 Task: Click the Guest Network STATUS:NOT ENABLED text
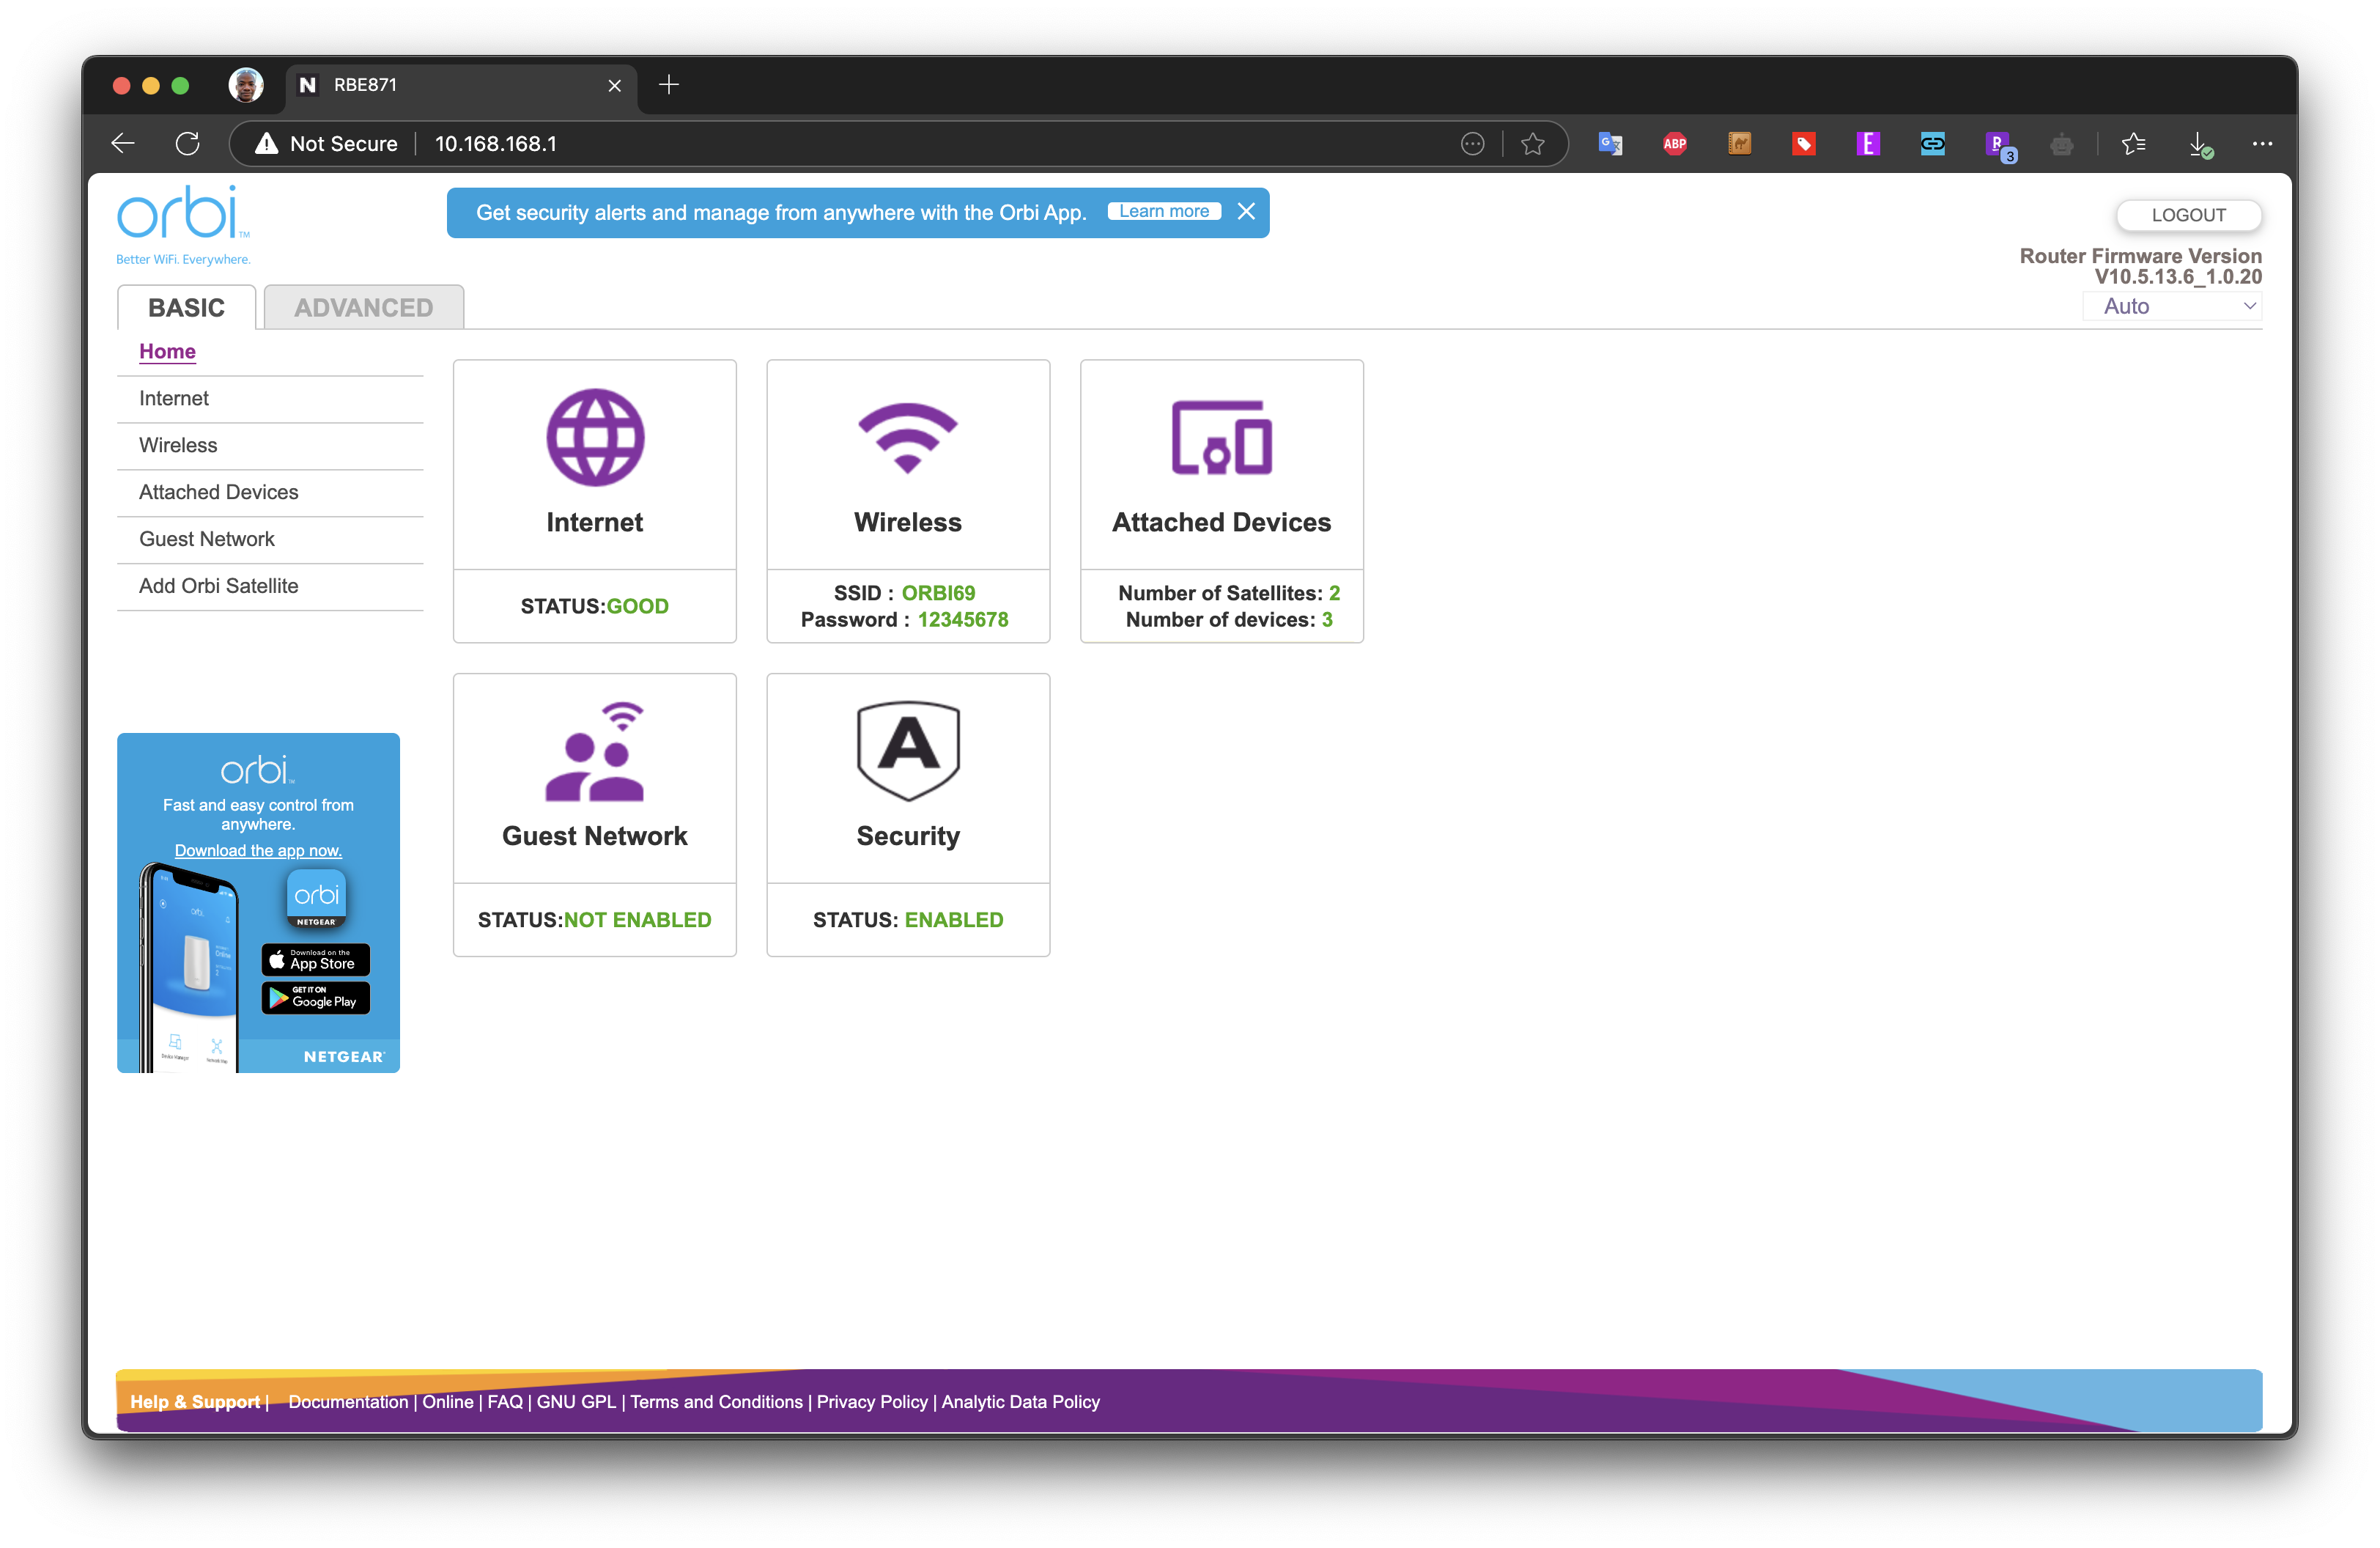pyautogui.click(x=595, y=920)
